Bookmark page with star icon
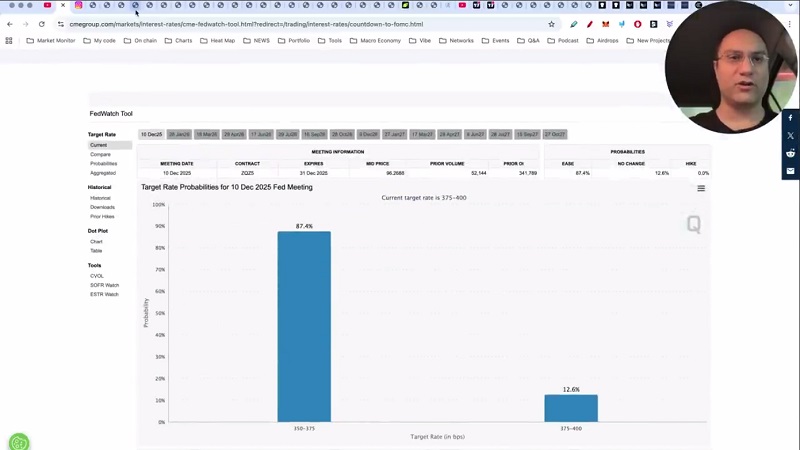800x450 pixels. (551, 24)
